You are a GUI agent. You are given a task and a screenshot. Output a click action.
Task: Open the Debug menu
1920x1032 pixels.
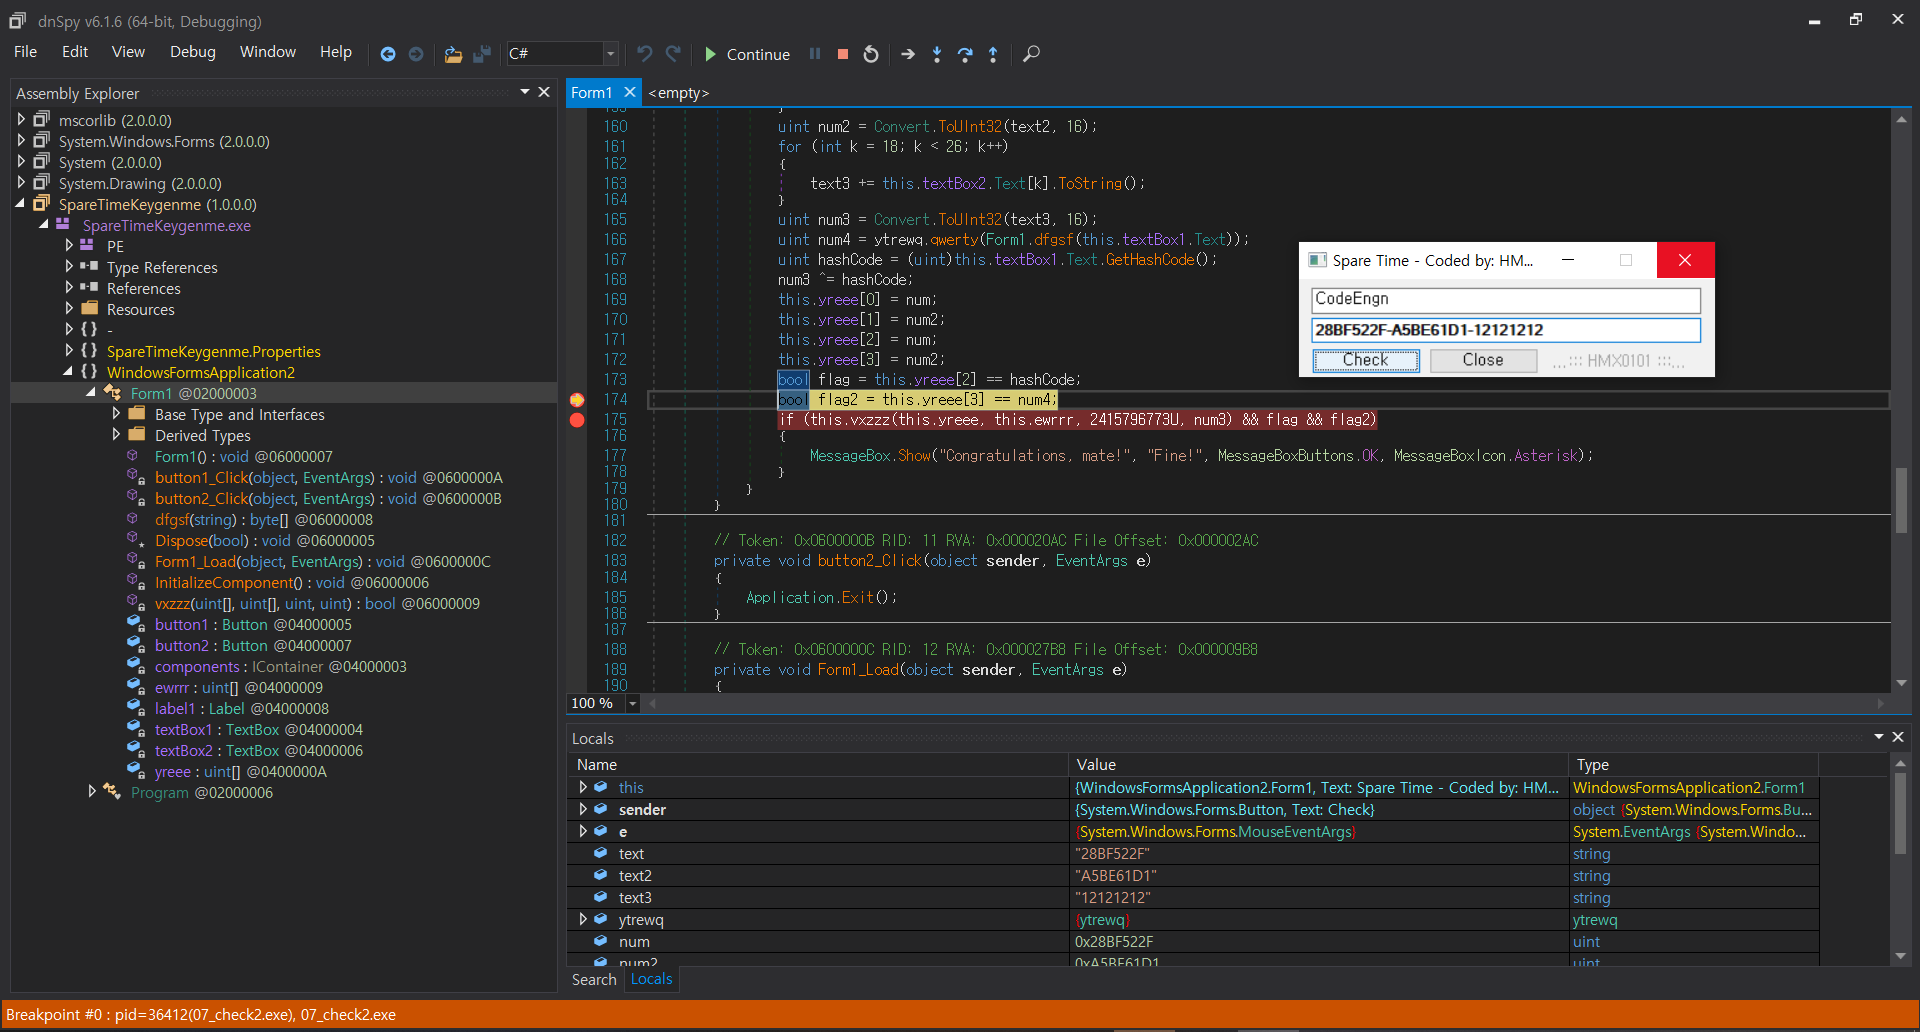(192, 51)
